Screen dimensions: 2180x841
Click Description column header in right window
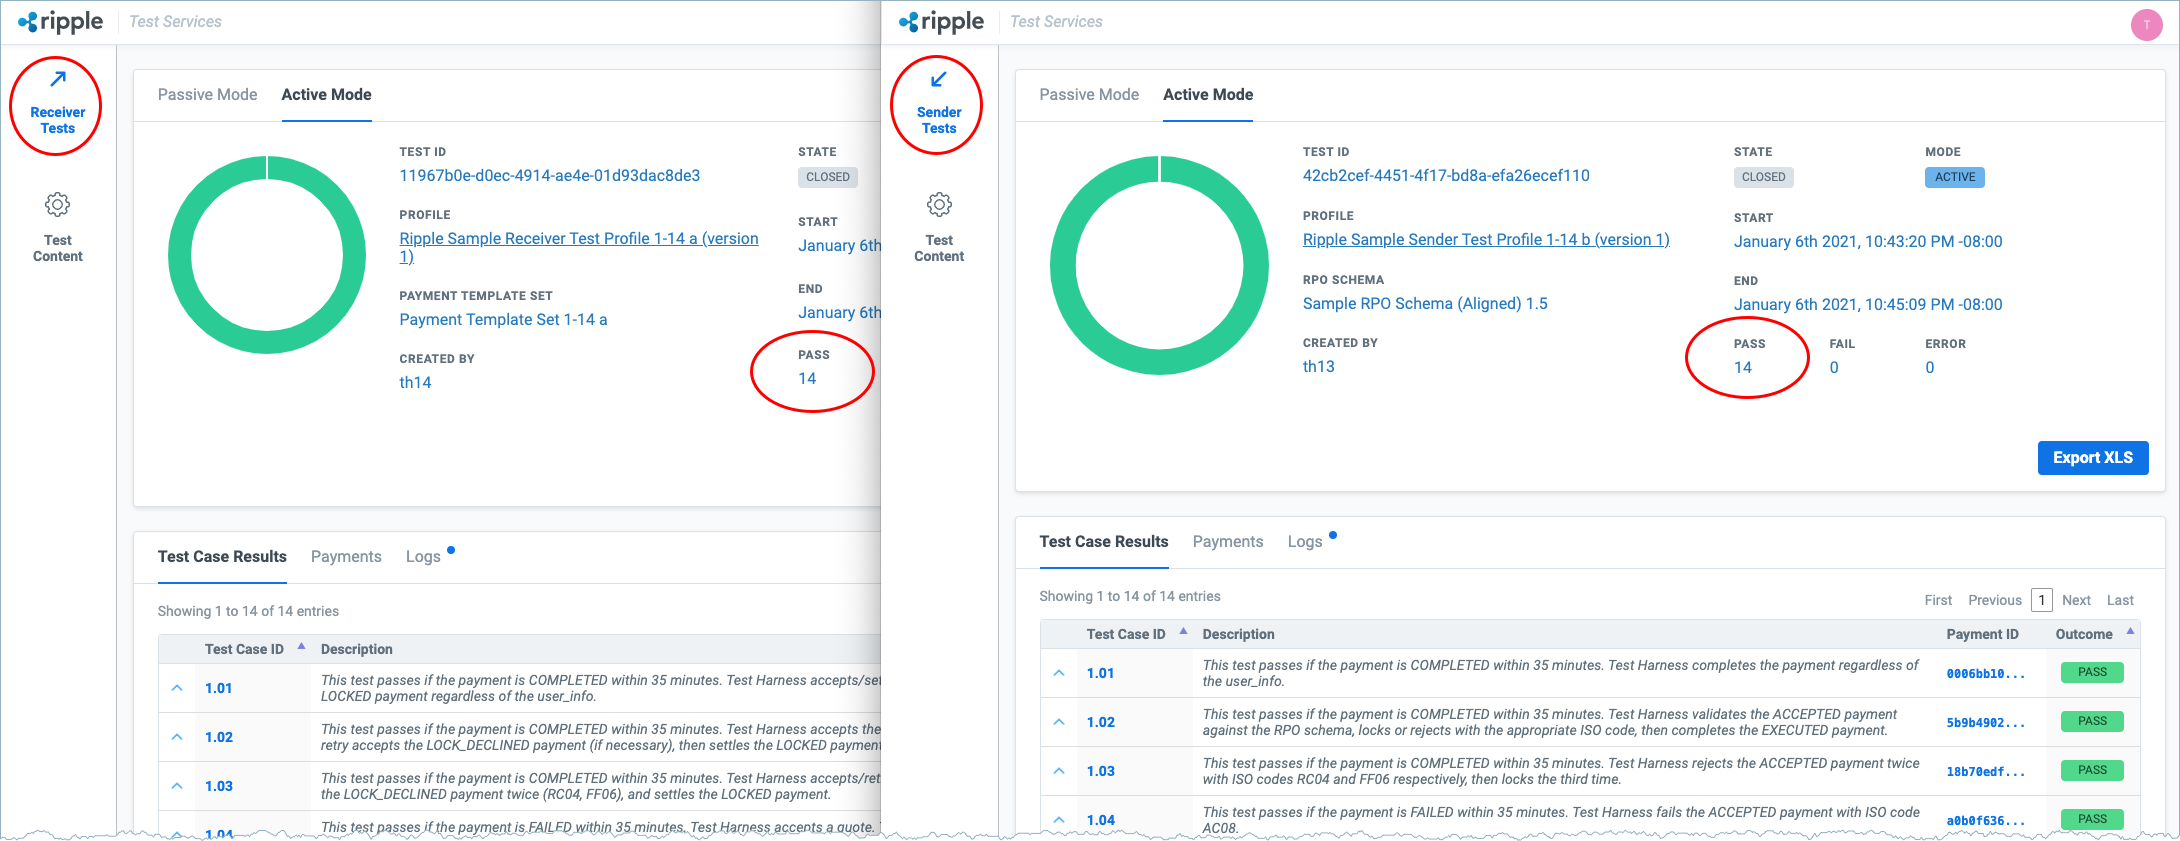[x=1238, y=634]
